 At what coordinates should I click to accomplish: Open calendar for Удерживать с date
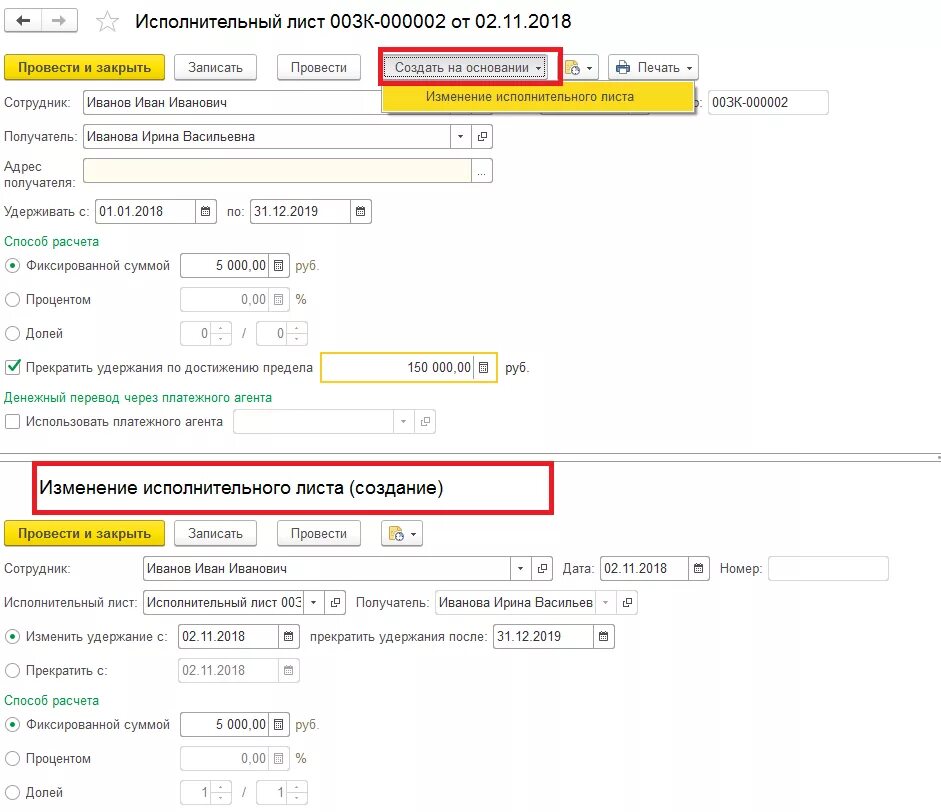pos(205,211)
